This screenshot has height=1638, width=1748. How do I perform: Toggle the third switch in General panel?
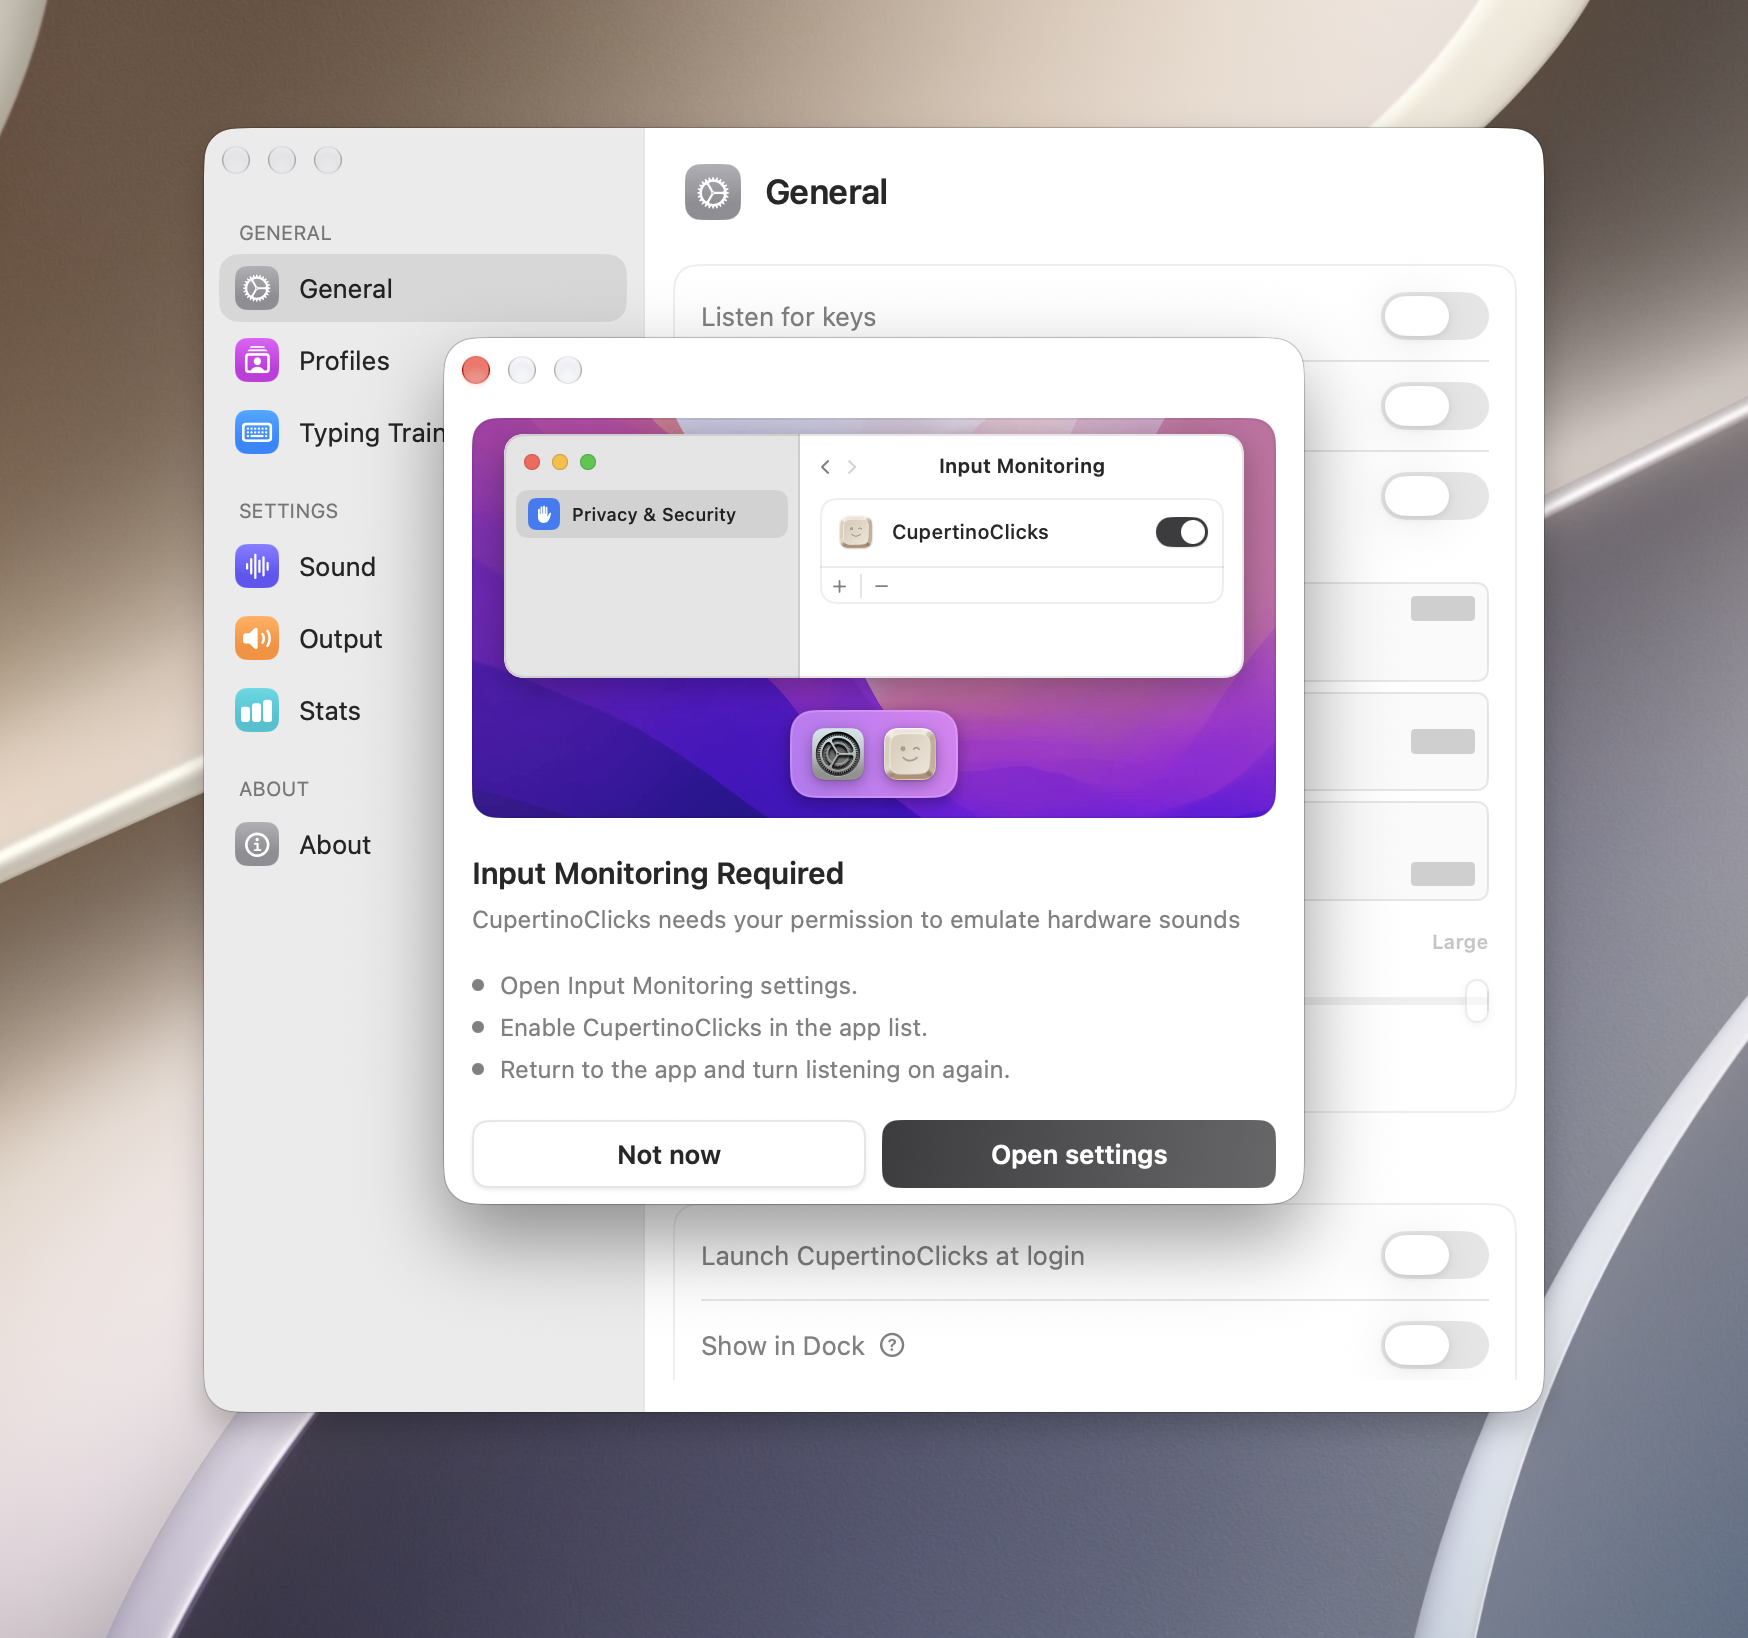tap(1435, 497)
